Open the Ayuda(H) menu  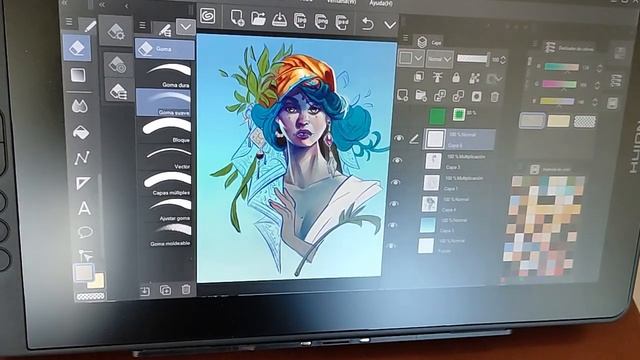381,3
